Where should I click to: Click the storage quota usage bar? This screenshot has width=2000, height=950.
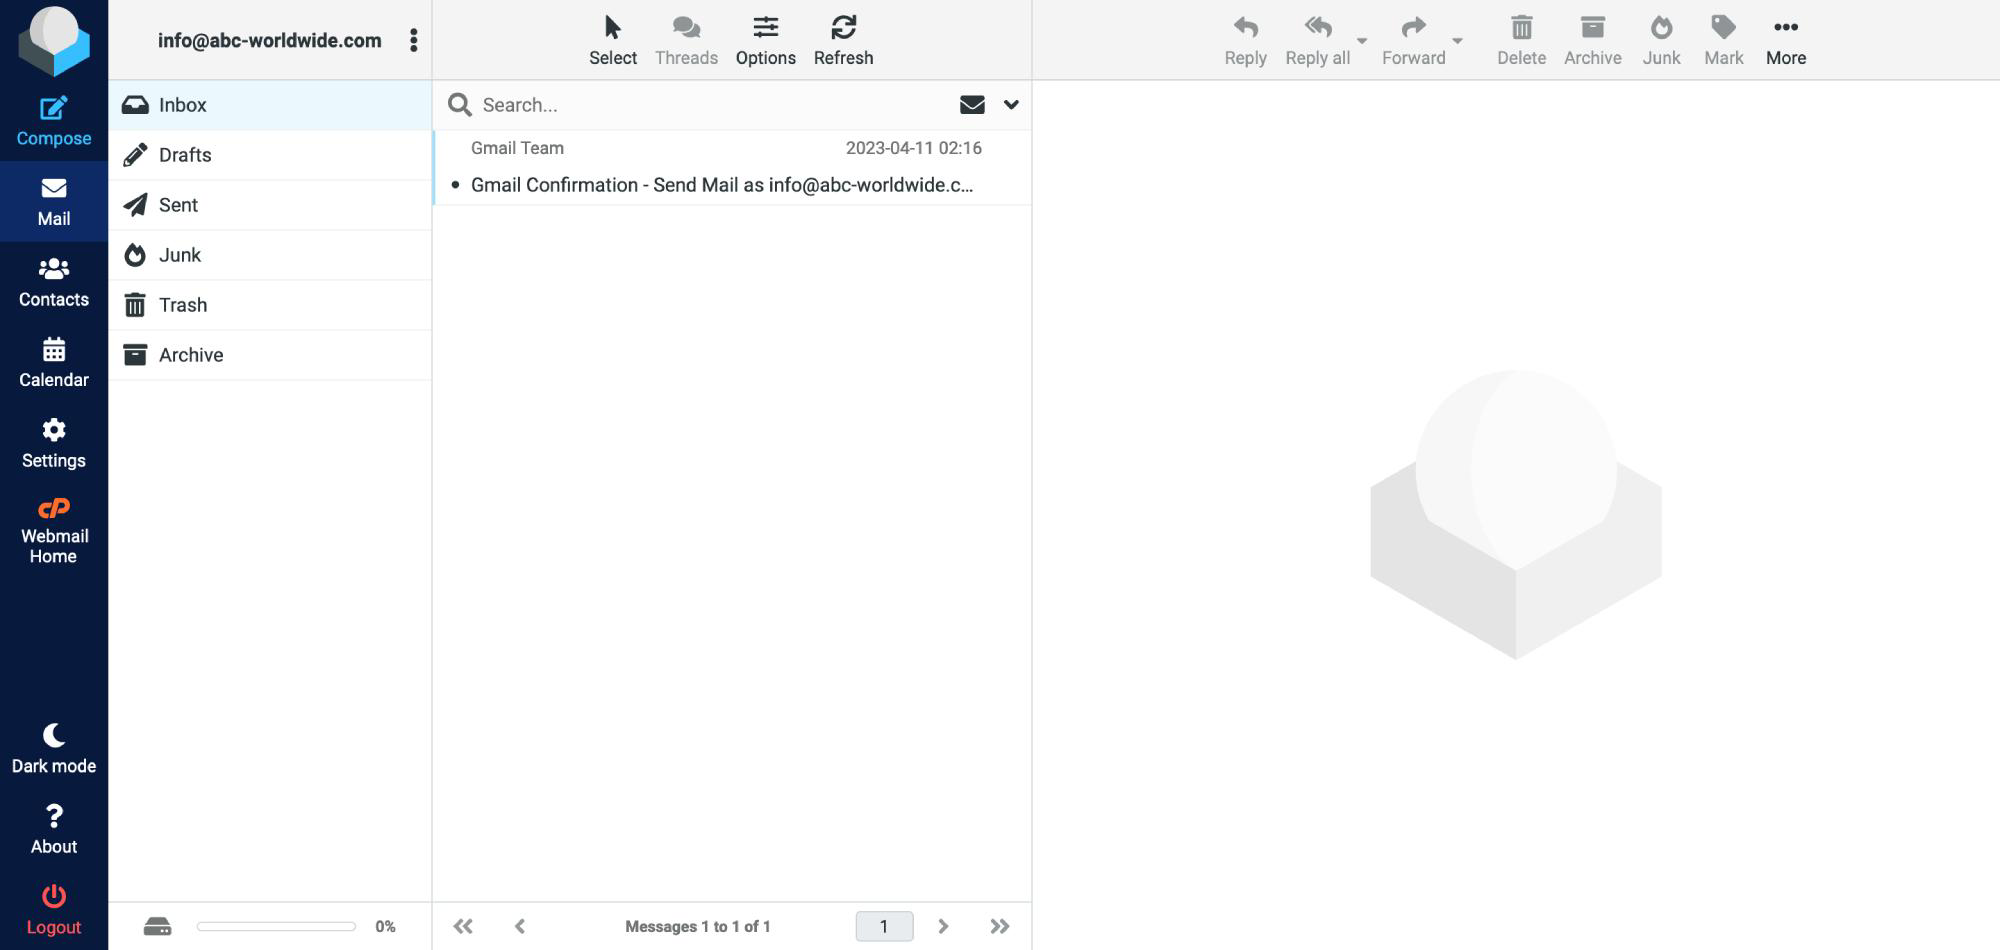pos(276,927)
